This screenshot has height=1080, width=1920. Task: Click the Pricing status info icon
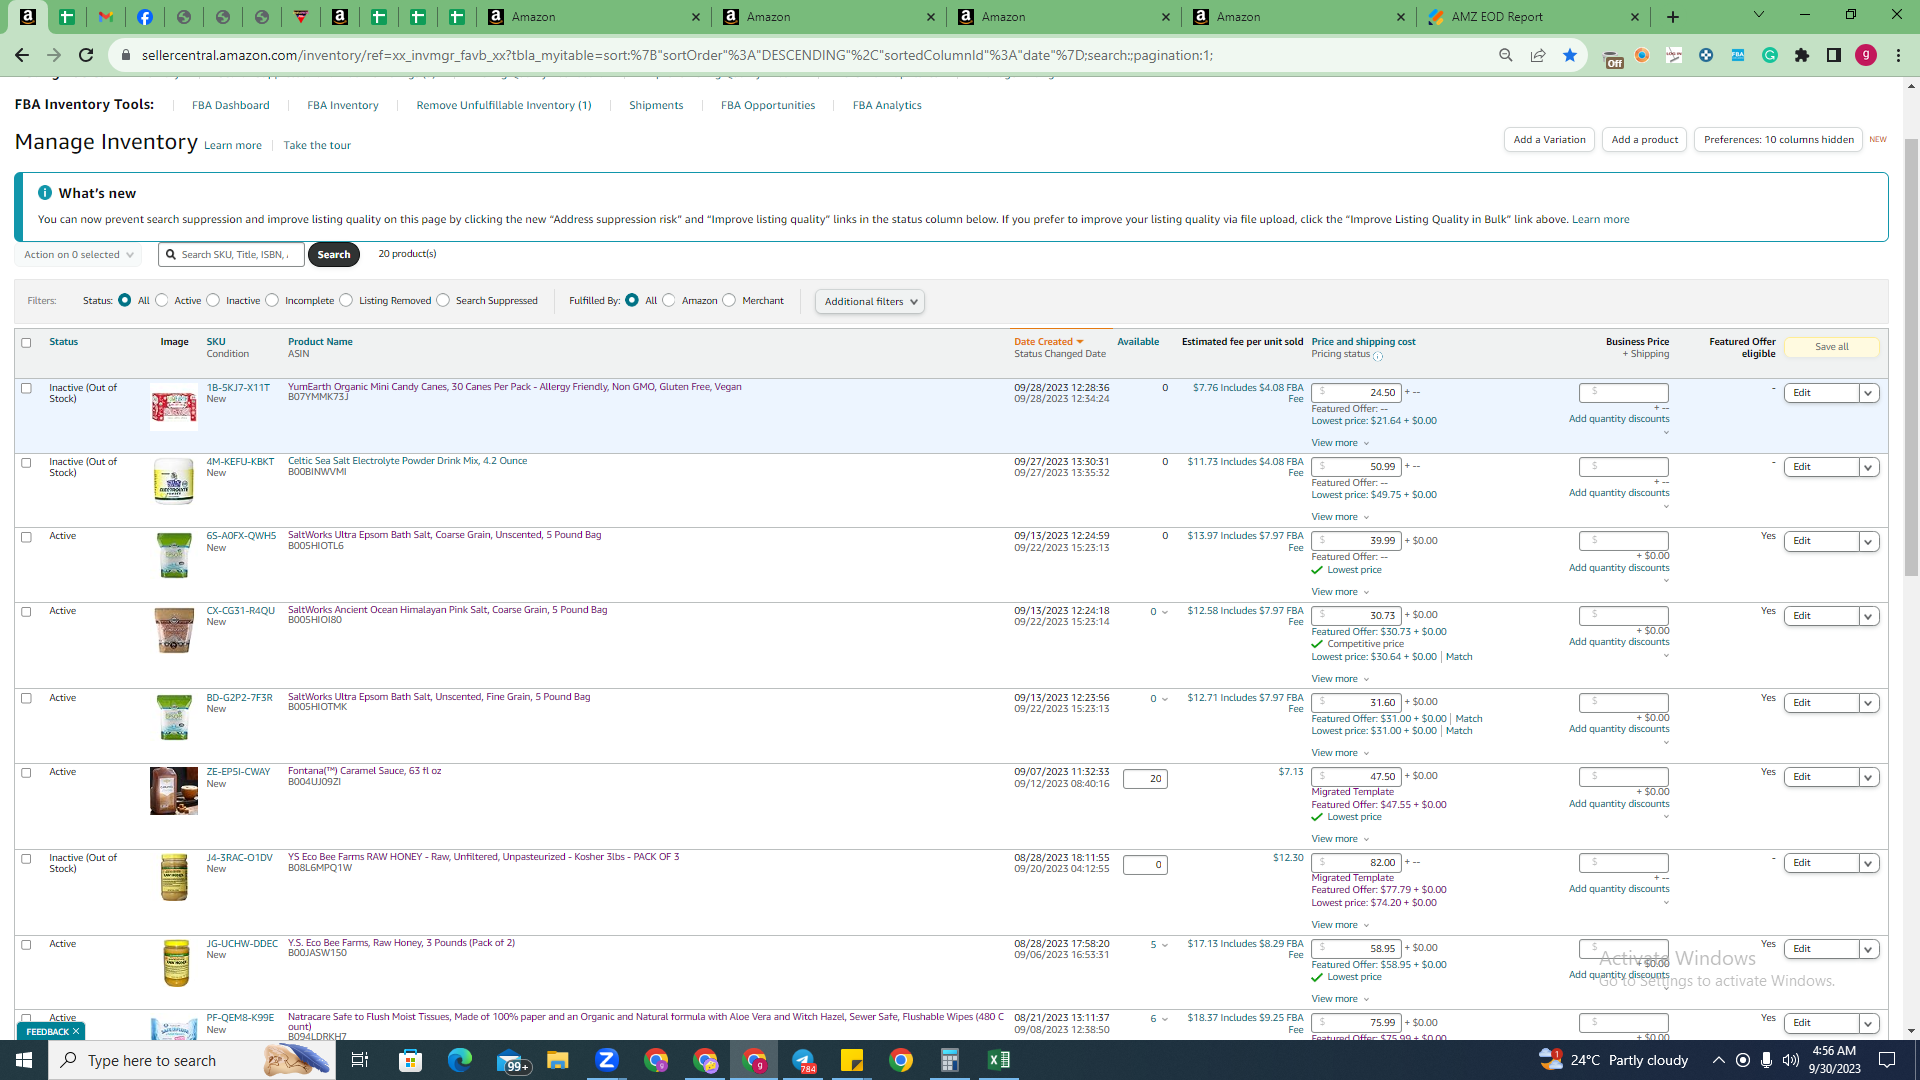(x=1378, y=356)
